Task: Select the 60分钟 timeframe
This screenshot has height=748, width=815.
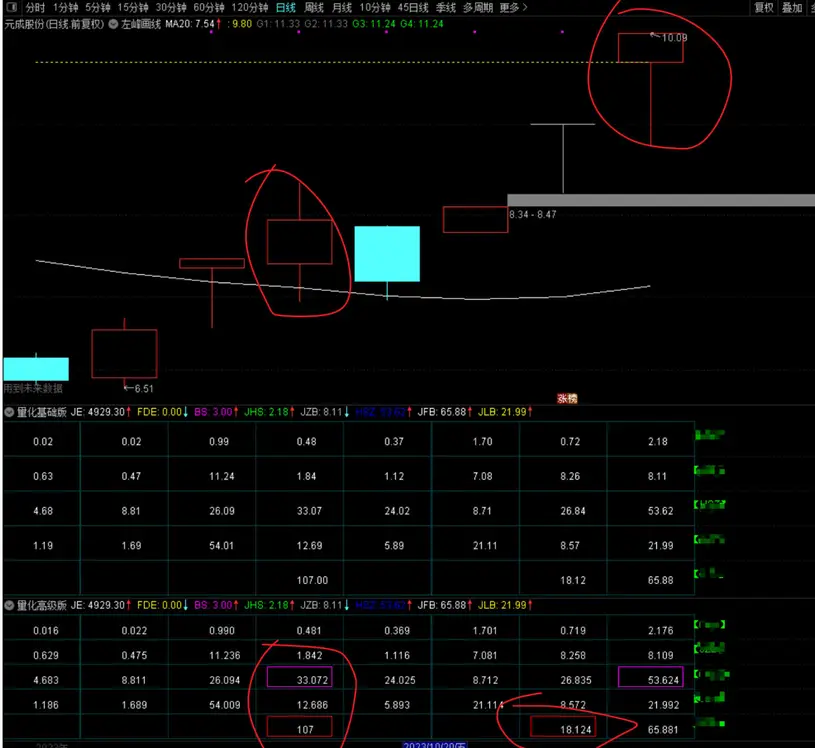Action: tap(209, 7)
